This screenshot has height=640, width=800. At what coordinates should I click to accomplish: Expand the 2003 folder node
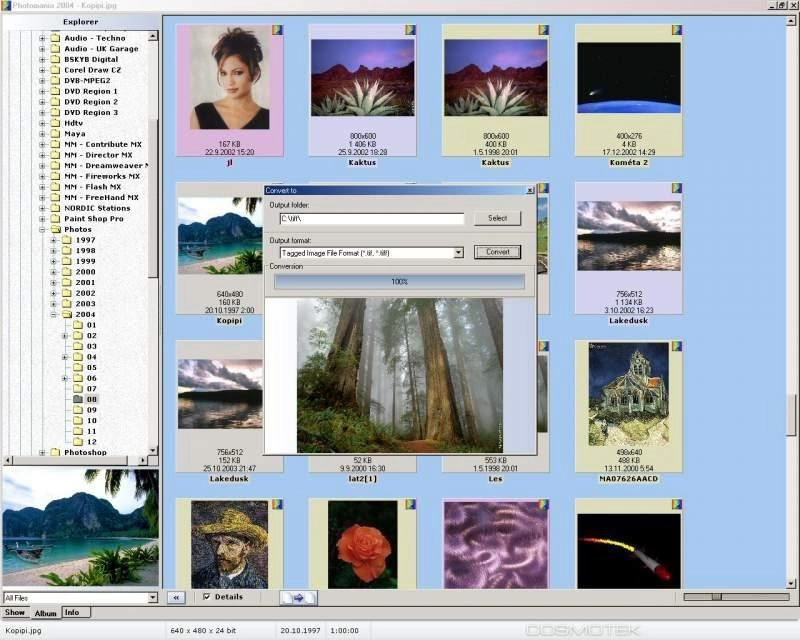[x=54, y=304]
